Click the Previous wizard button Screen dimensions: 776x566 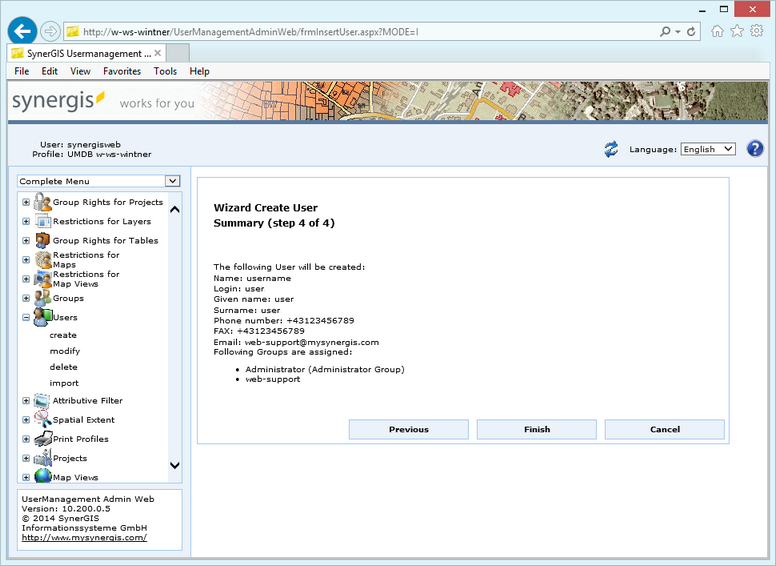(x=409, y=429)
